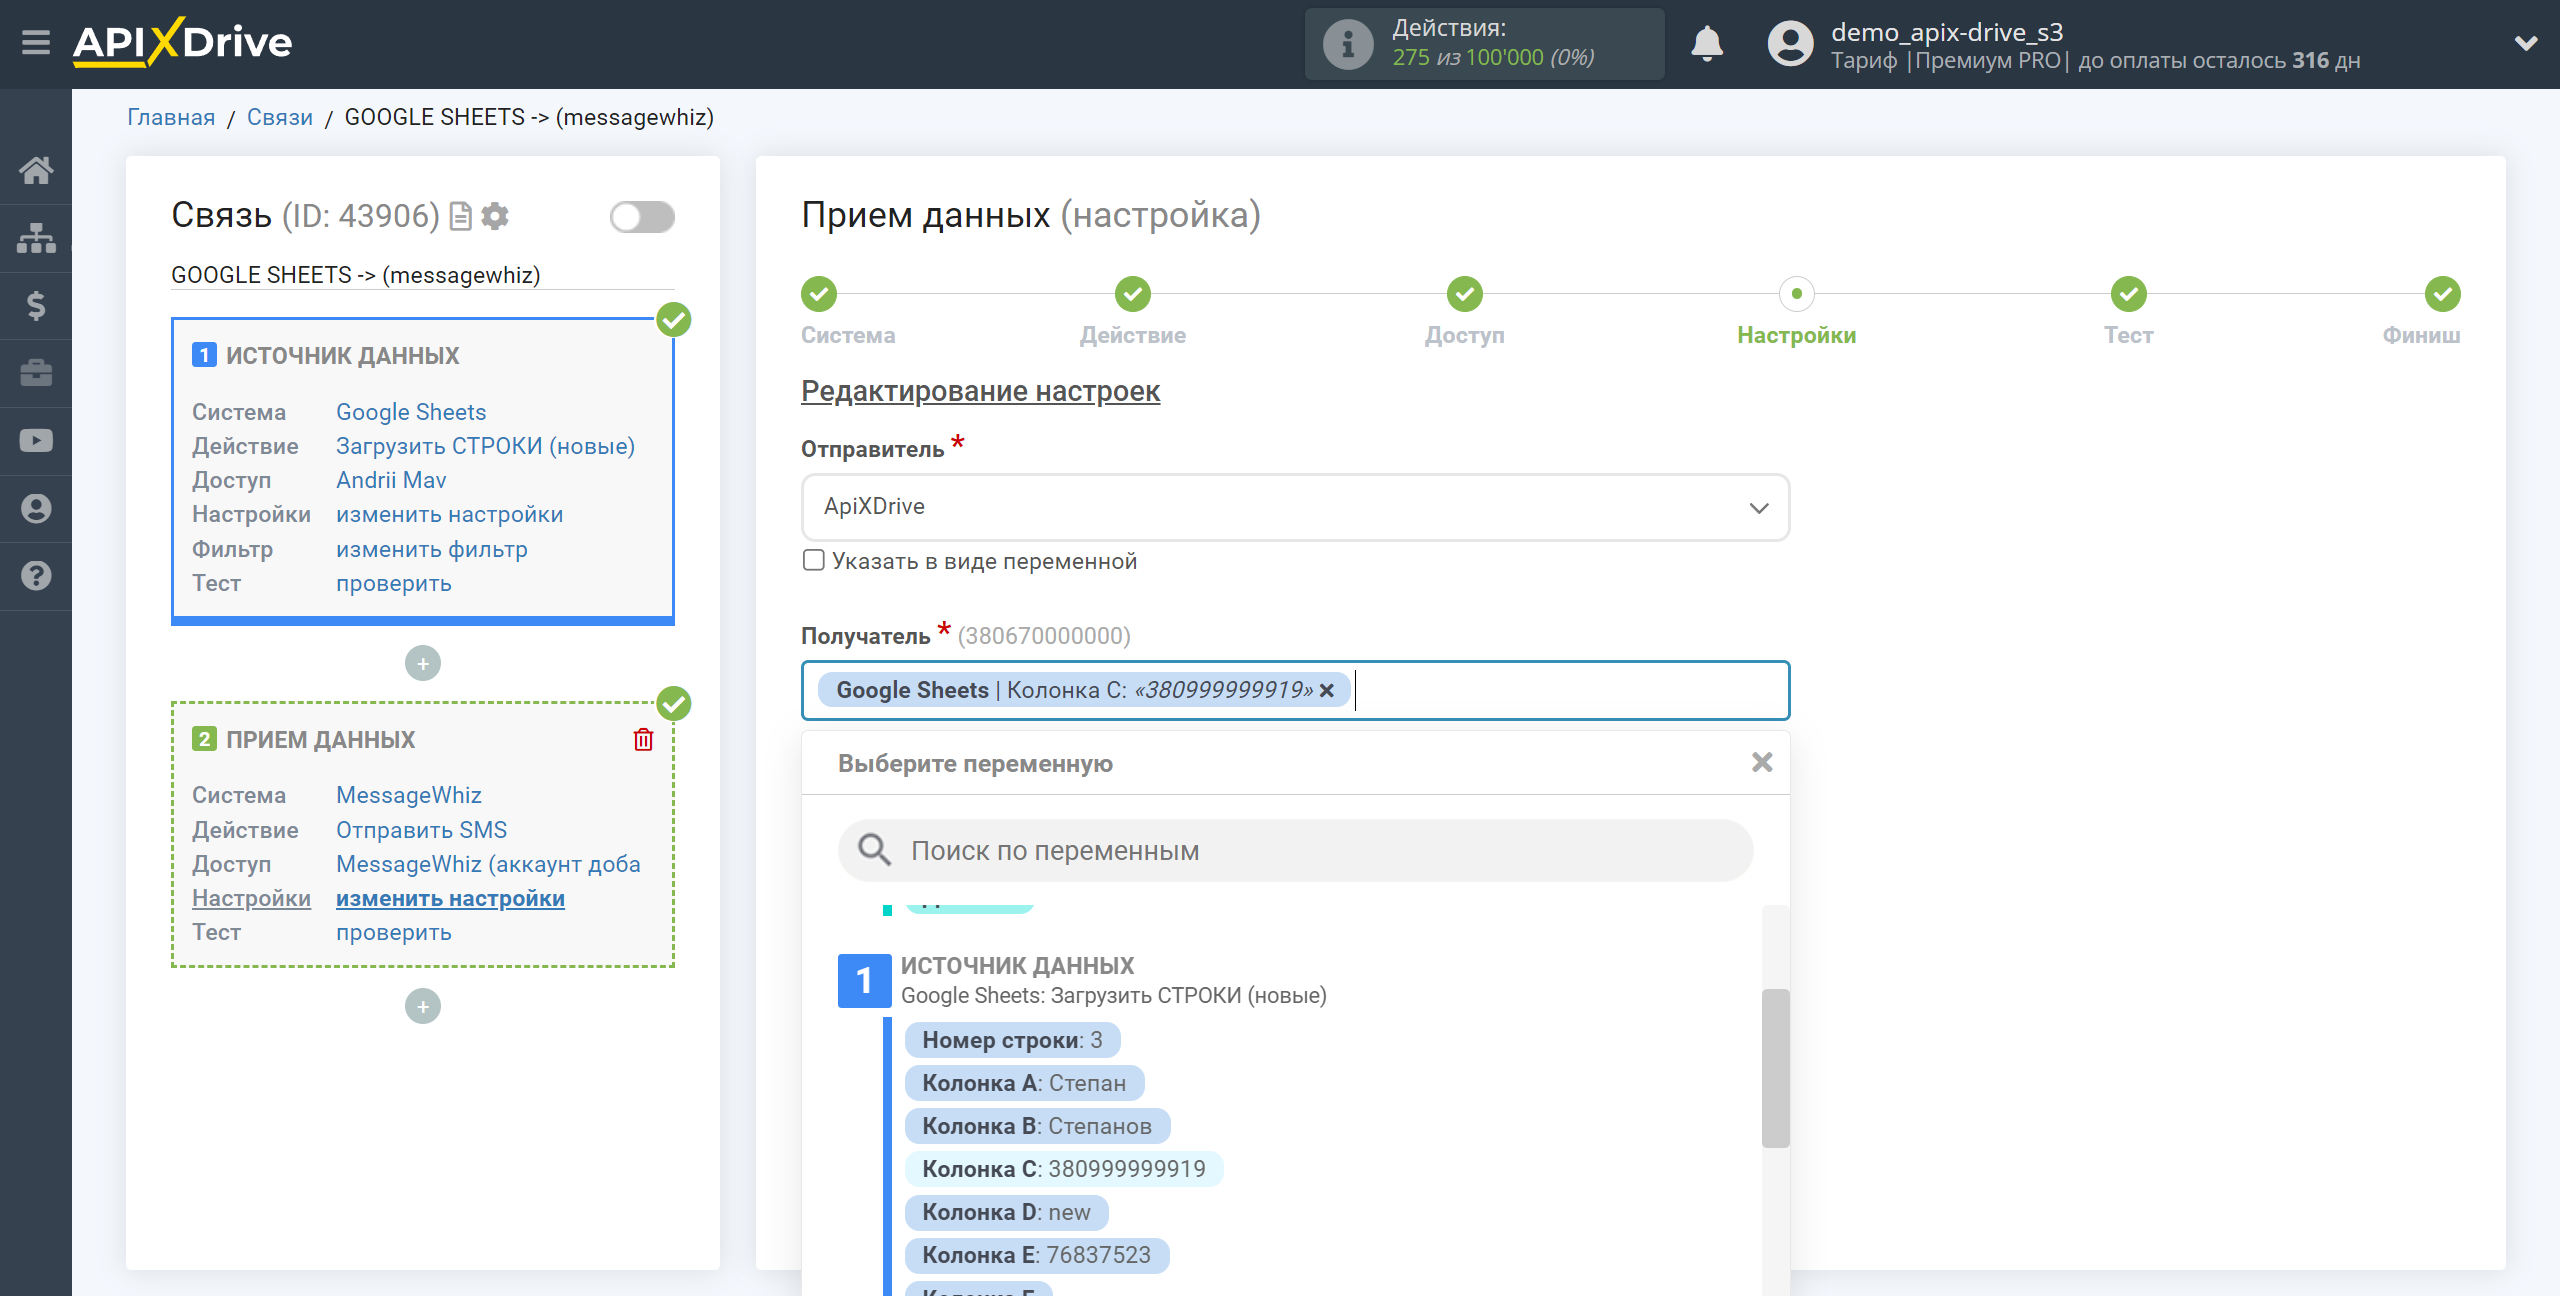Click receiver проверить test link
2560x1296 pixels.
click(x=393, y=932)
